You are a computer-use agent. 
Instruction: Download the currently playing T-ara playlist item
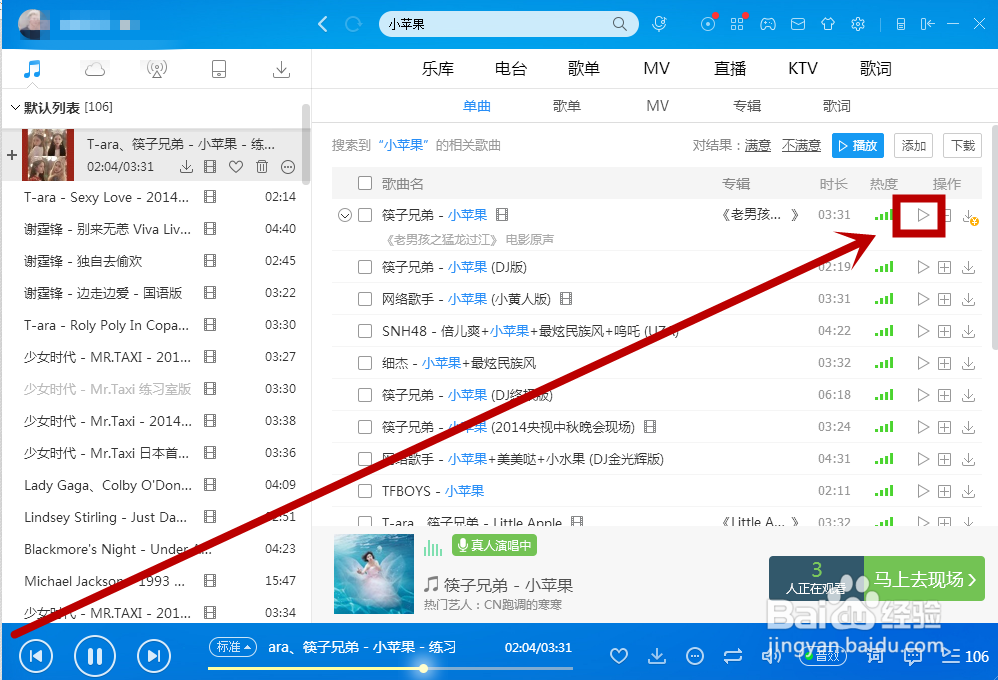click(x=186, y=167)
